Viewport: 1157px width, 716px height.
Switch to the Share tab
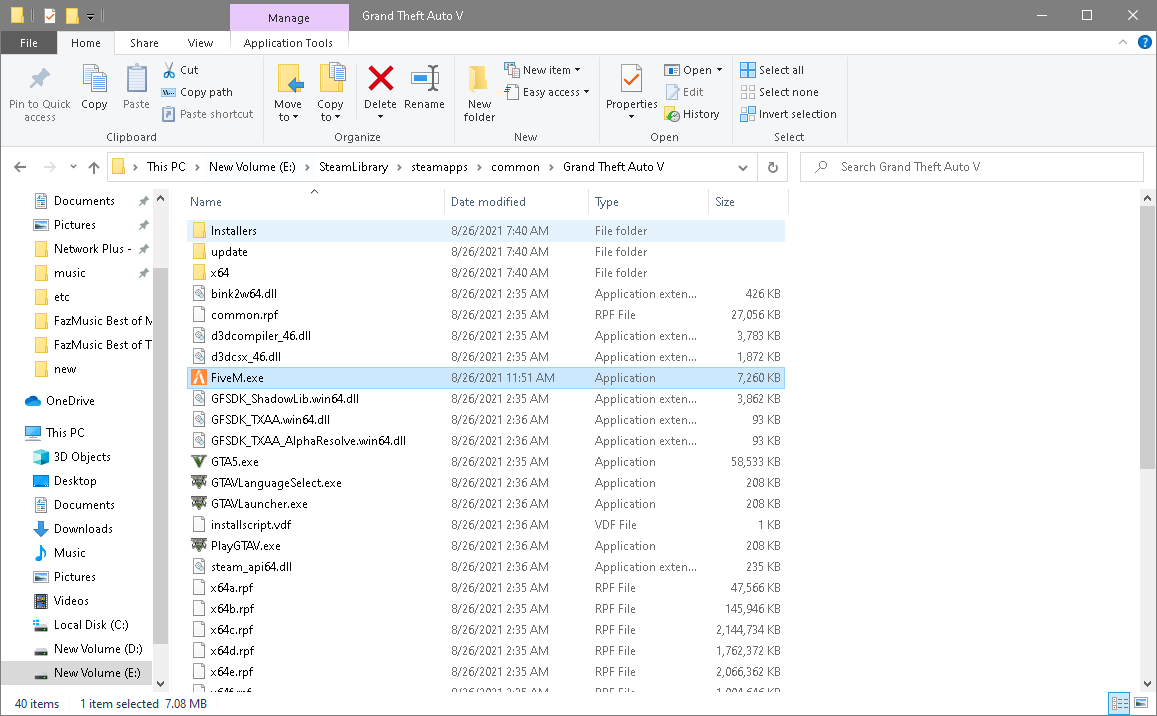(x=144, y=43)
